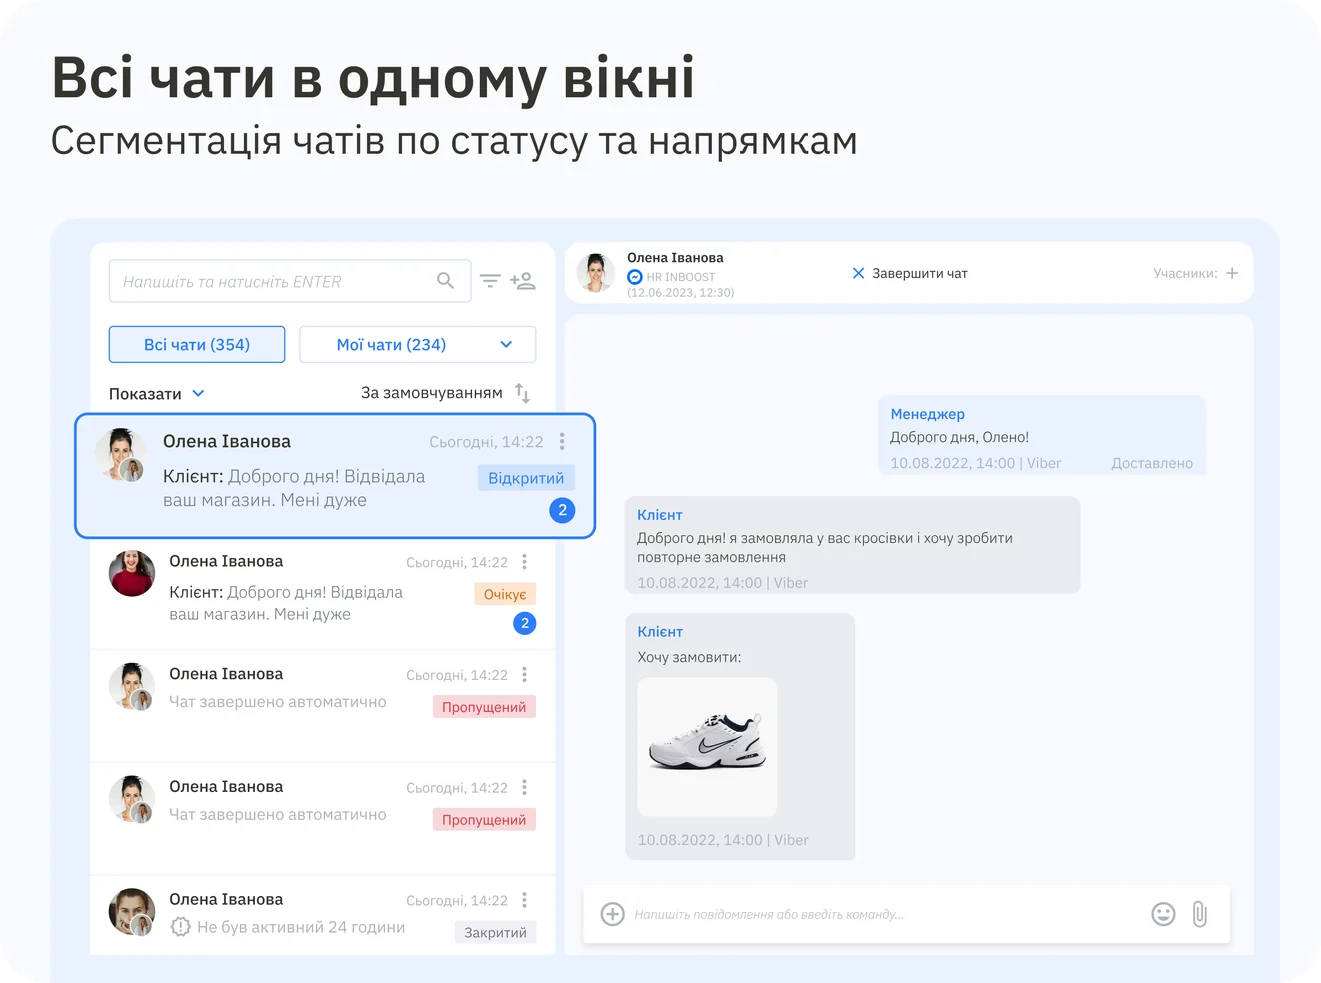
Task: Select the chat with red-dressed avatar
Action: coord(322,593)
